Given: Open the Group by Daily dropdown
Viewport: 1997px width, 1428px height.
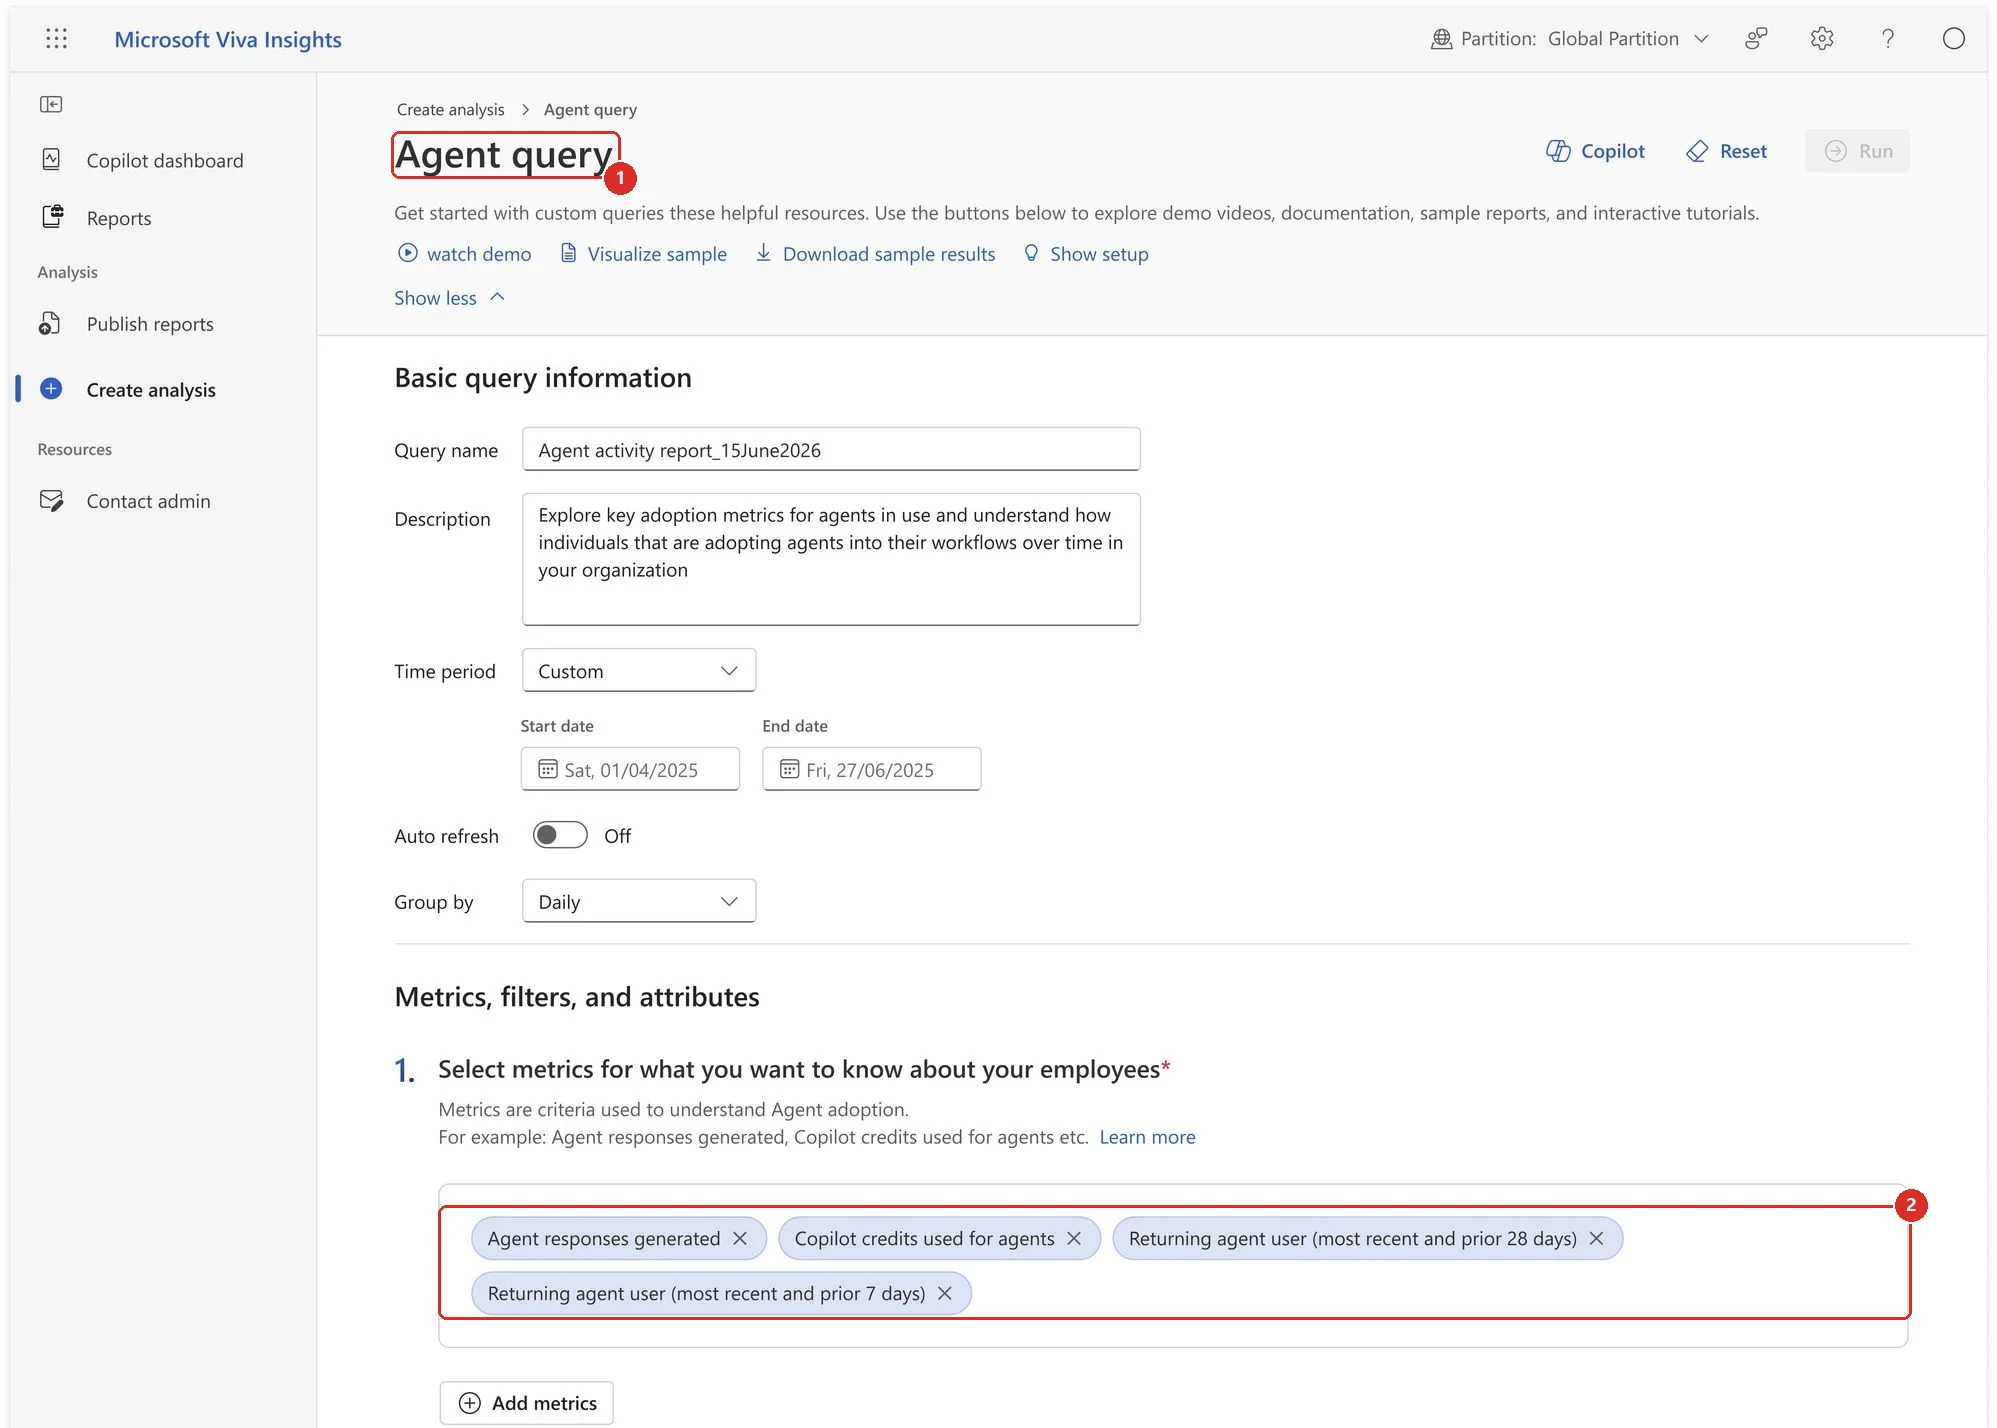Looking at the screenshot, I should 638,901.
